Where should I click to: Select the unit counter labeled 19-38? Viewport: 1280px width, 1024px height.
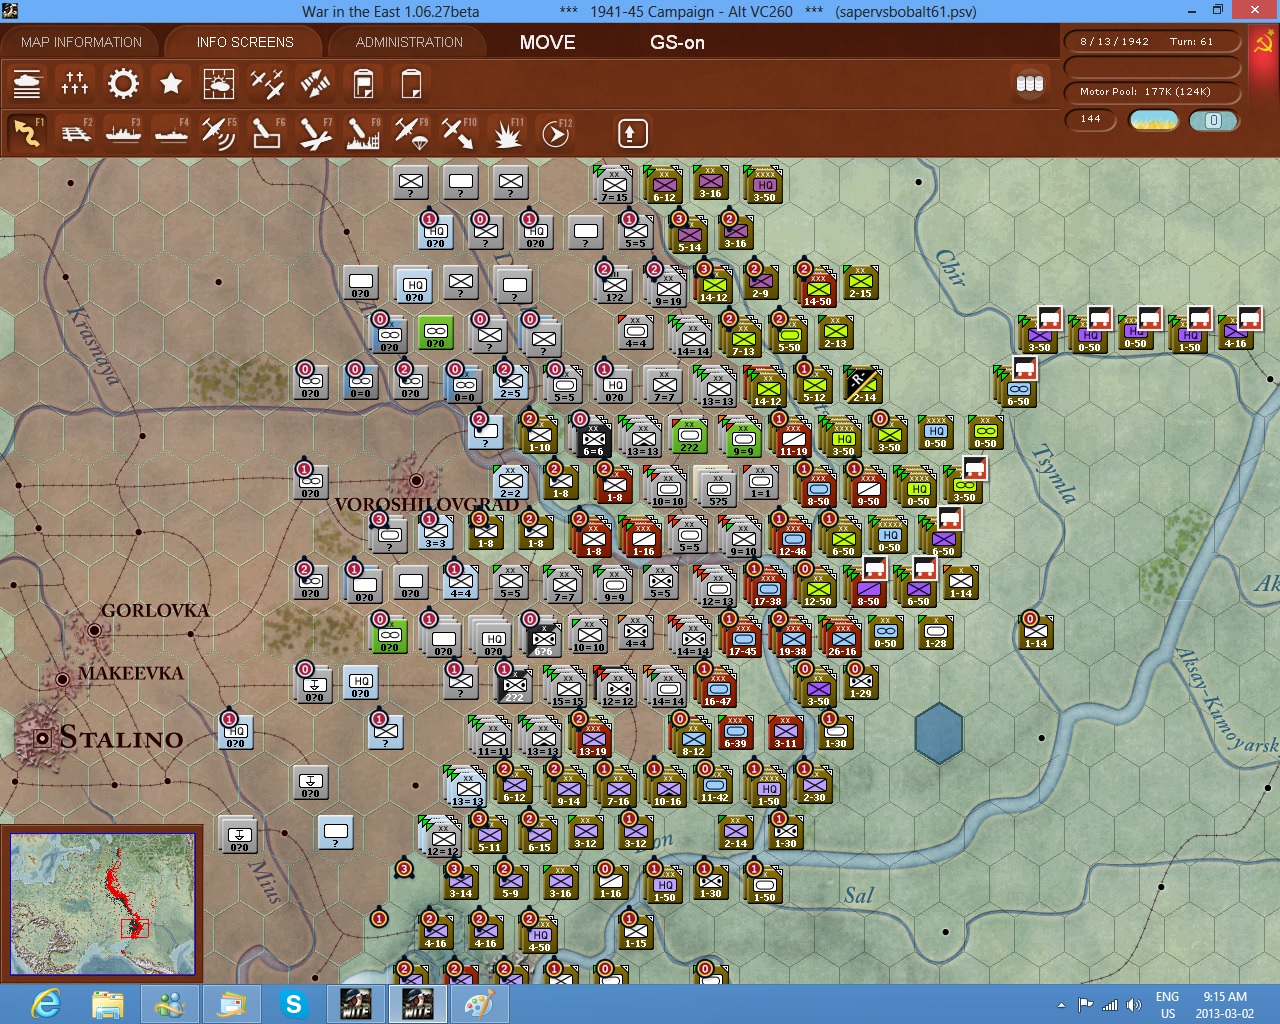(792, 636)
